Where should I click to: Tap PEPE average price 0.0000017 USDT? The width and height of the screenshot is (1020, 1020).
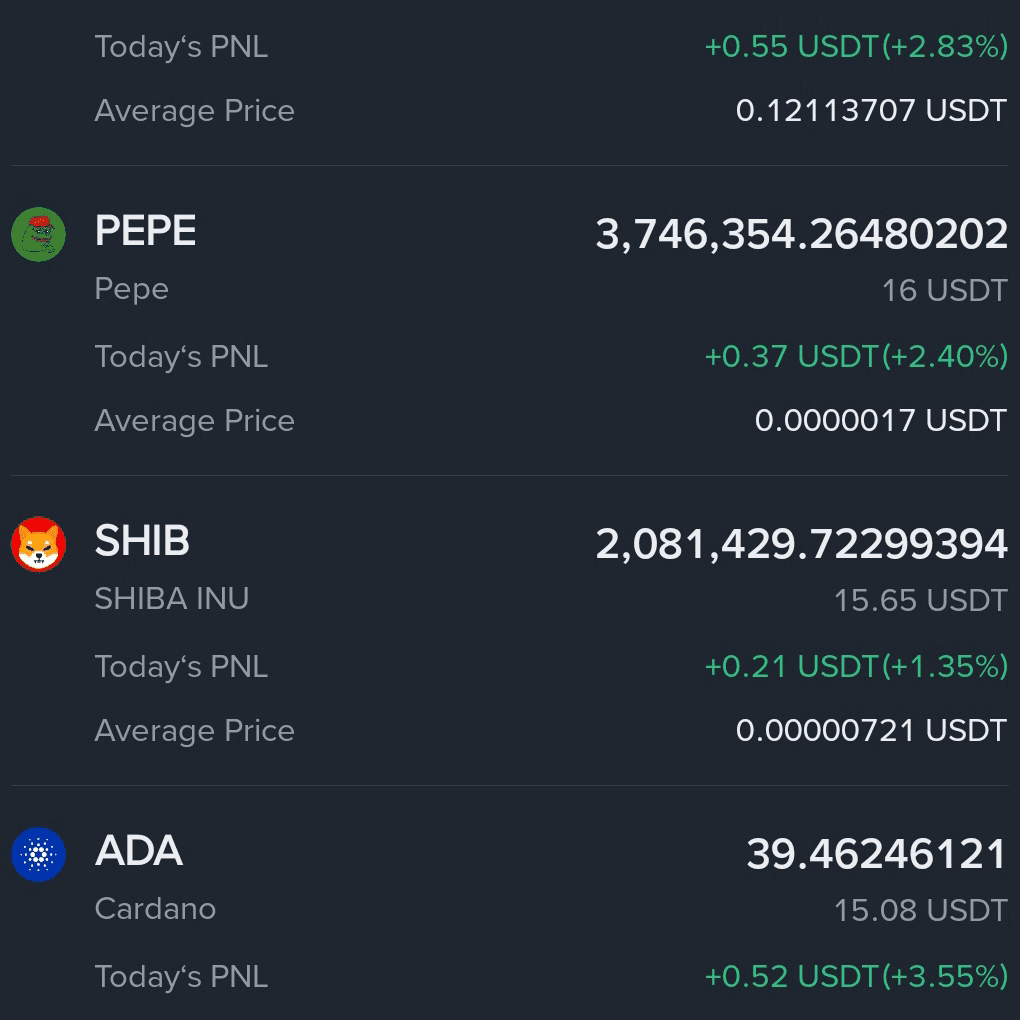(x=881, y=420)
